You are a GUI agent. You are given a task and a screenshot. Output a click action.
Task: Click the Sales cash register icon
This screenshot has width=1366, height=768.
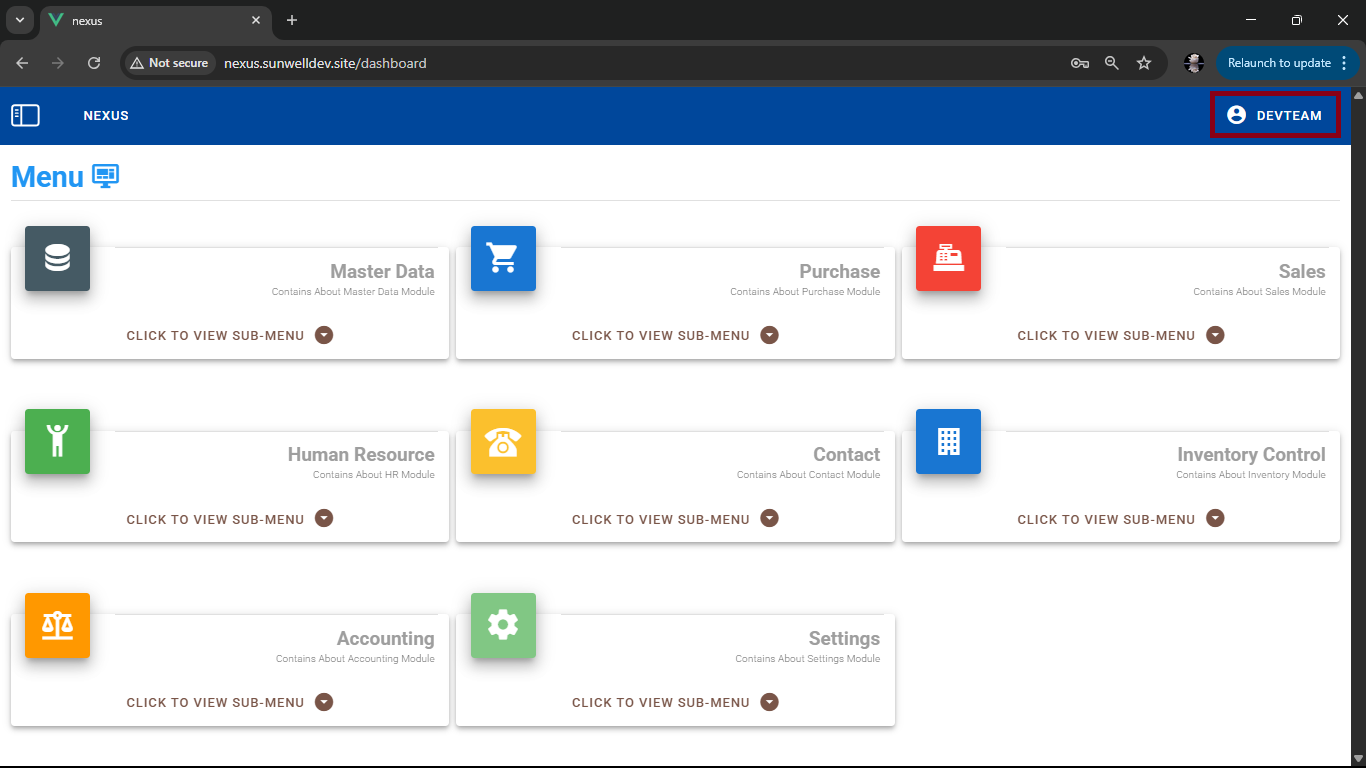pyautogui.click(x=948, y=259)
